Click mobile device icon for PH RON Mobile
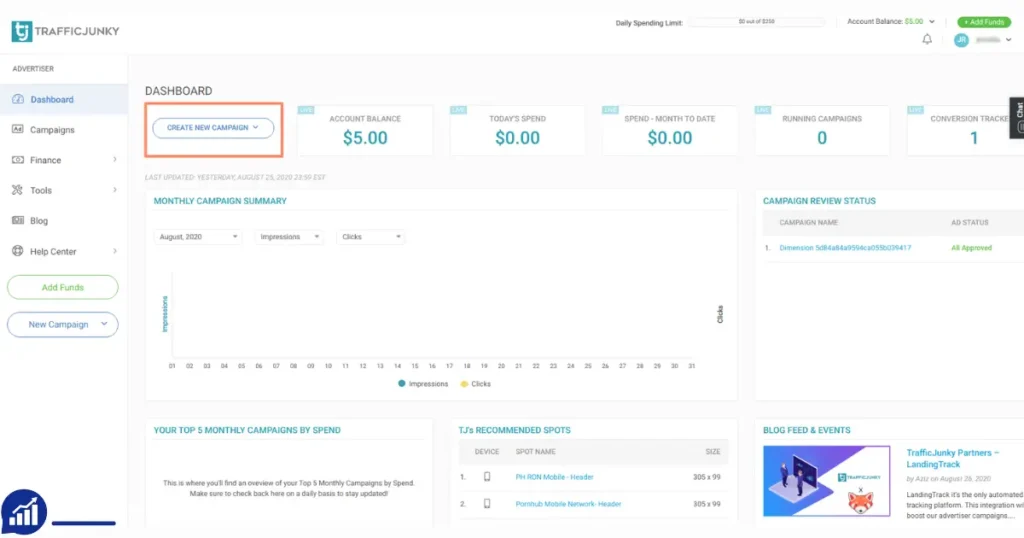 click(487, 477)
